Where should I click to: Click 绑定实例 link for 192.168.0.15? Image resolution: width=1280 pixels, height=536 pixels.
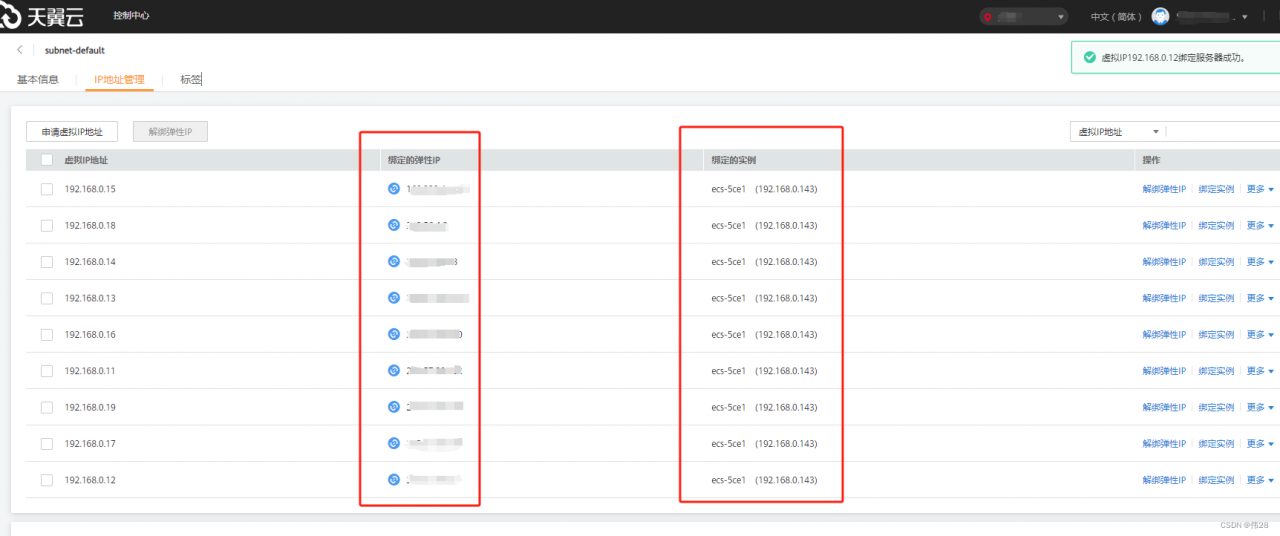pos(1216,189)
